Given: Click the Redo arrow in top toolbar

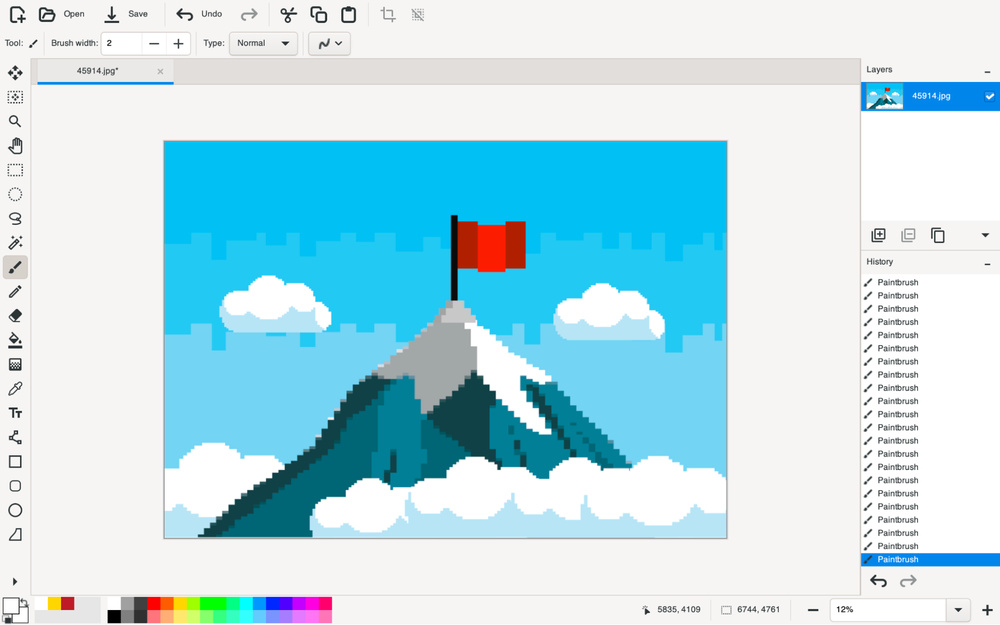Looking at the screenshot, I should (249, 14).
